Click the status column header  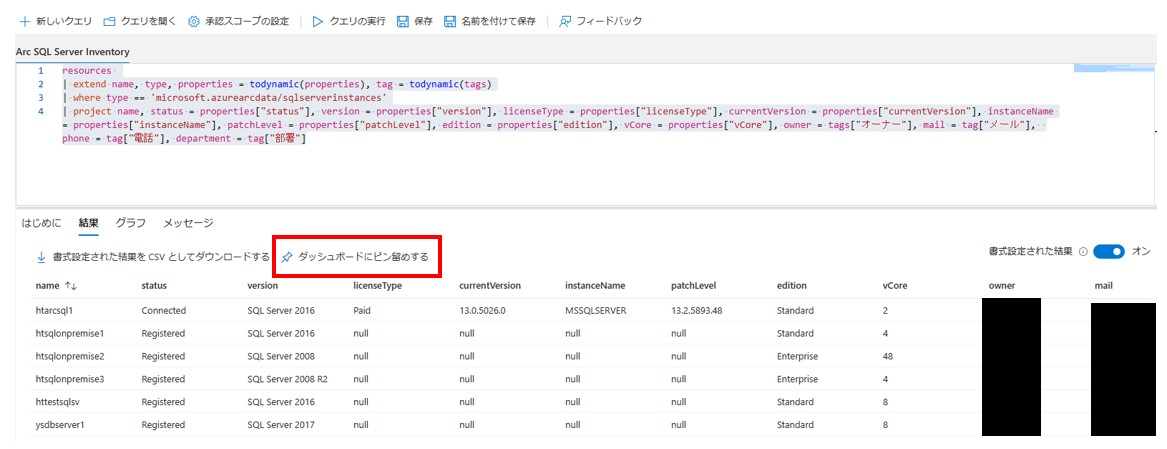pyautogui.click(x=154, y=285)
